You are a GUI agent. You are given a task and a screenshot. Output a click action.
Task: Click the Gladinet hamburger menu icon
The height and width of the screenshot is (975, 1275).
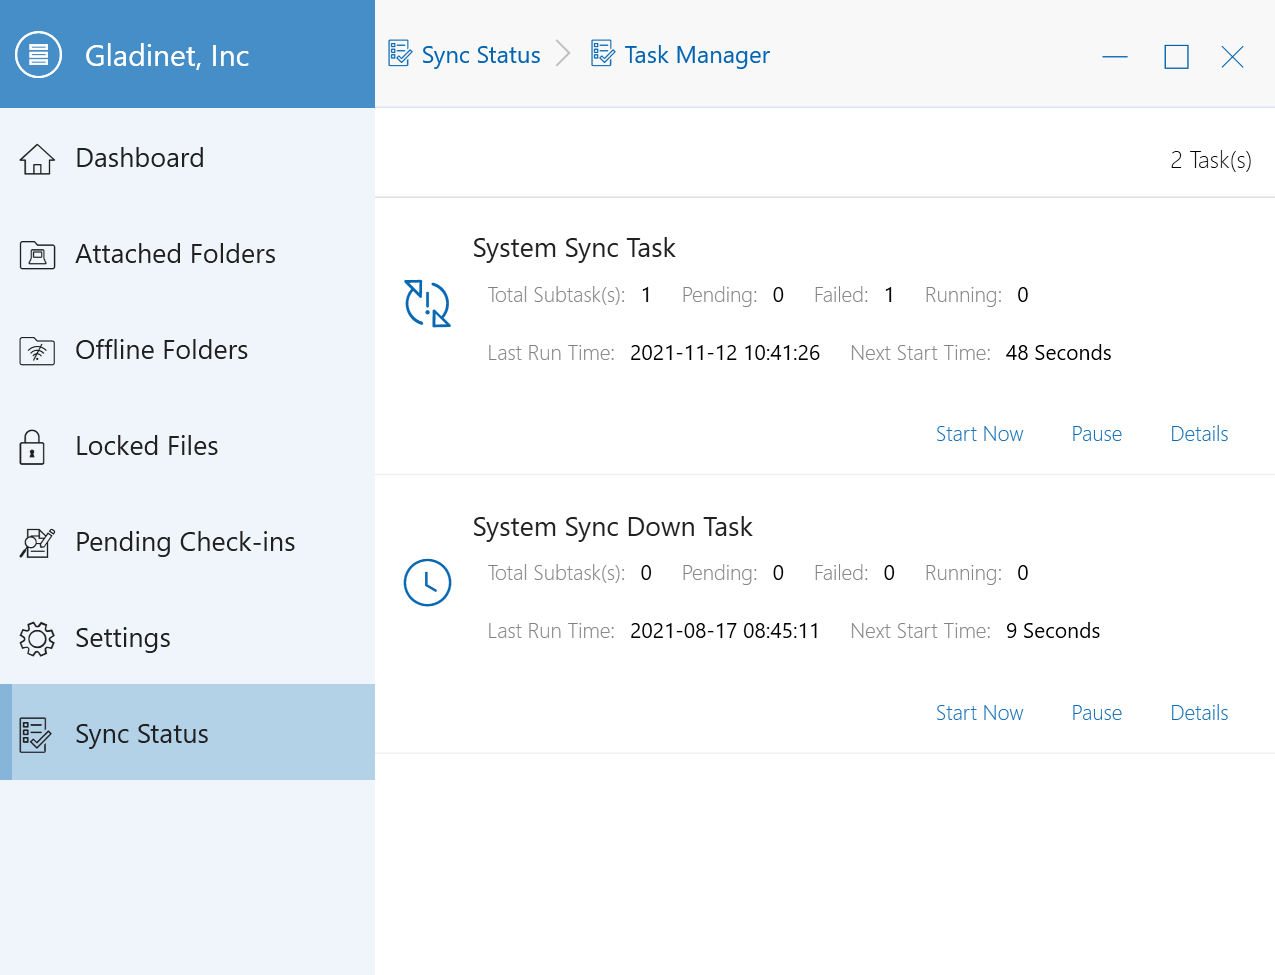coord(38,55)
